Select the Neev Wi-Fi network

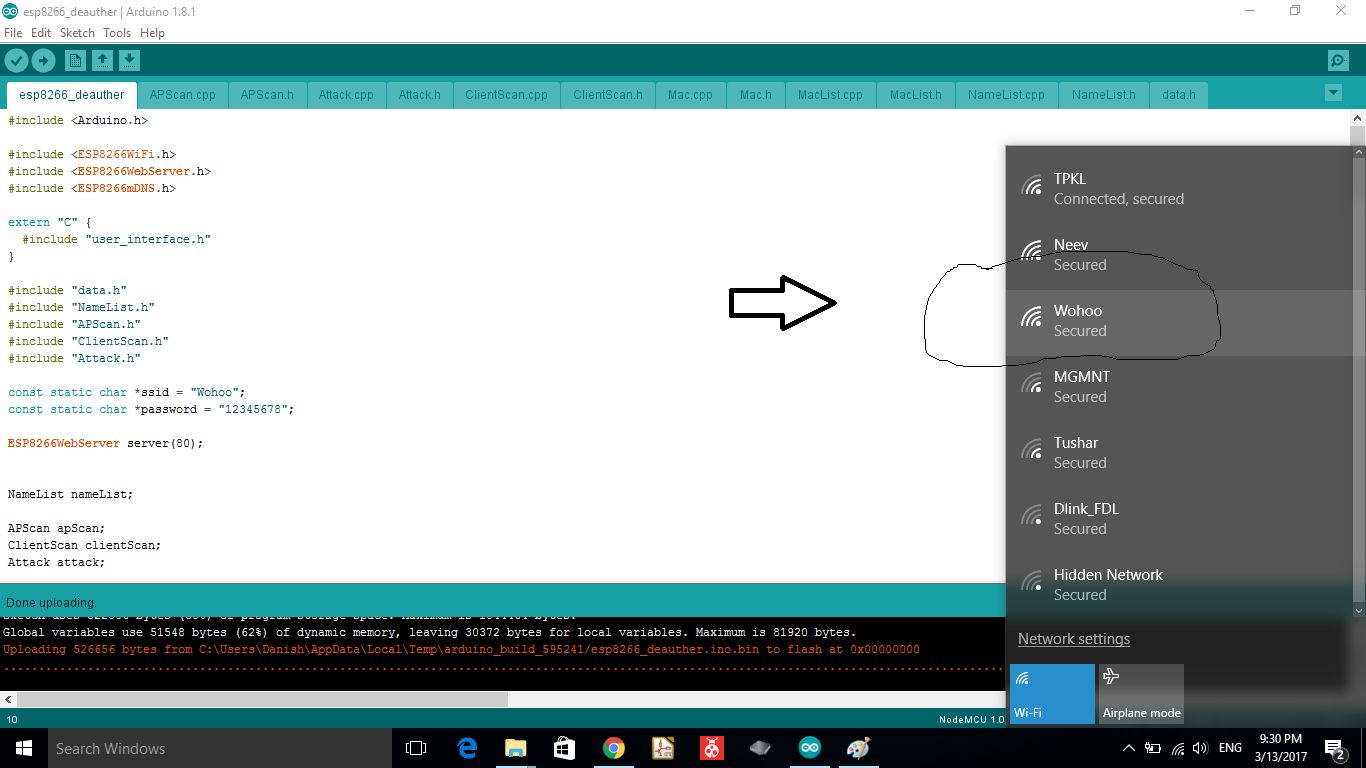pos(1179,255)
